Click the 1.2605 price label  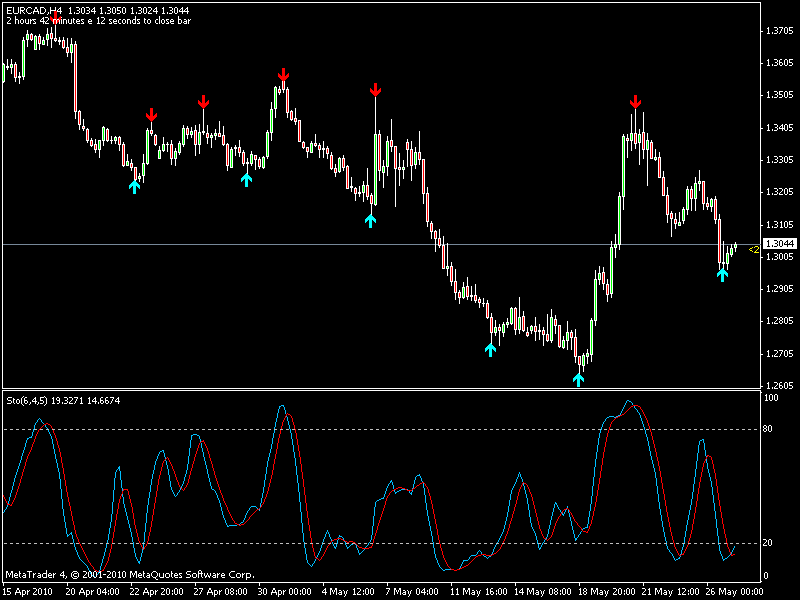point(780,386)
